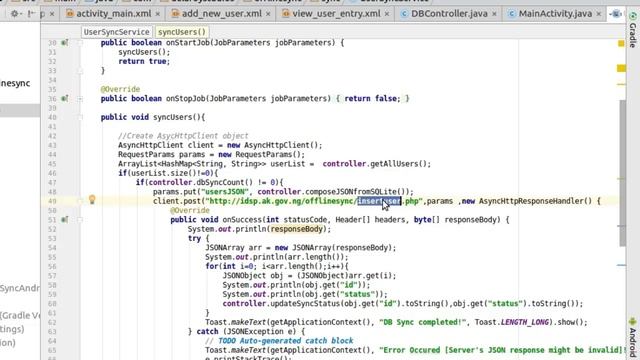Click '"usersJSON"' string on line 48

click(x=227, y=191)
